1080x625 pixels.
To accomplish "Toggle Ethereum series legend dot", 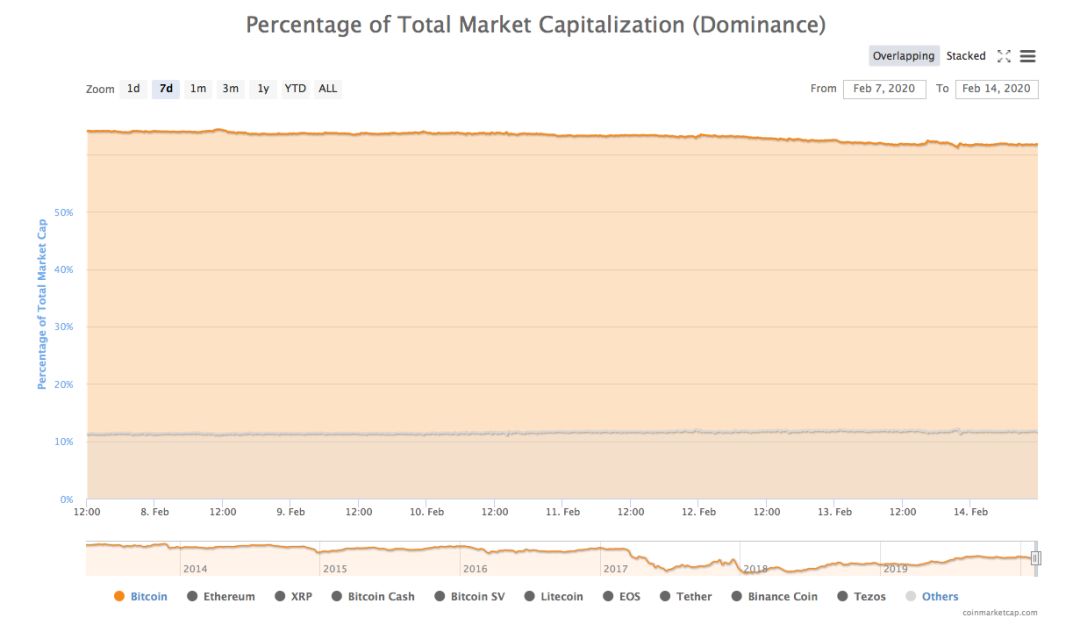I will (192, 596).
